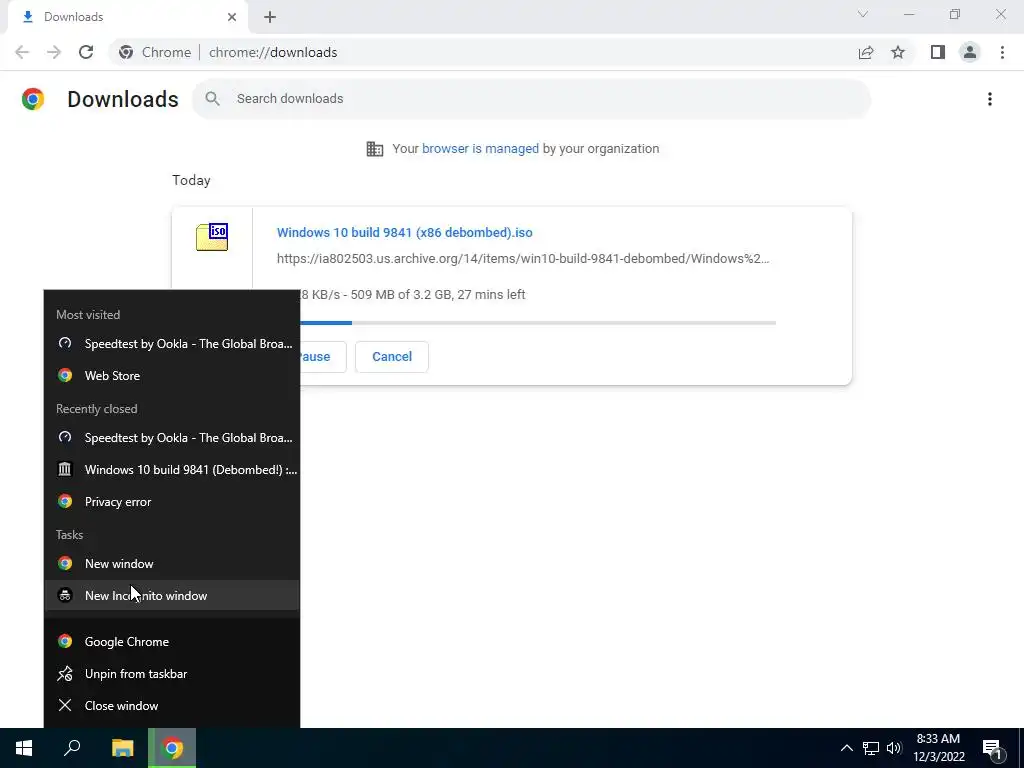The width and height of the screenshot is (1024, 768).
Task: Launch Google Chrome from the jump list
Action: (x=172, y=641)
